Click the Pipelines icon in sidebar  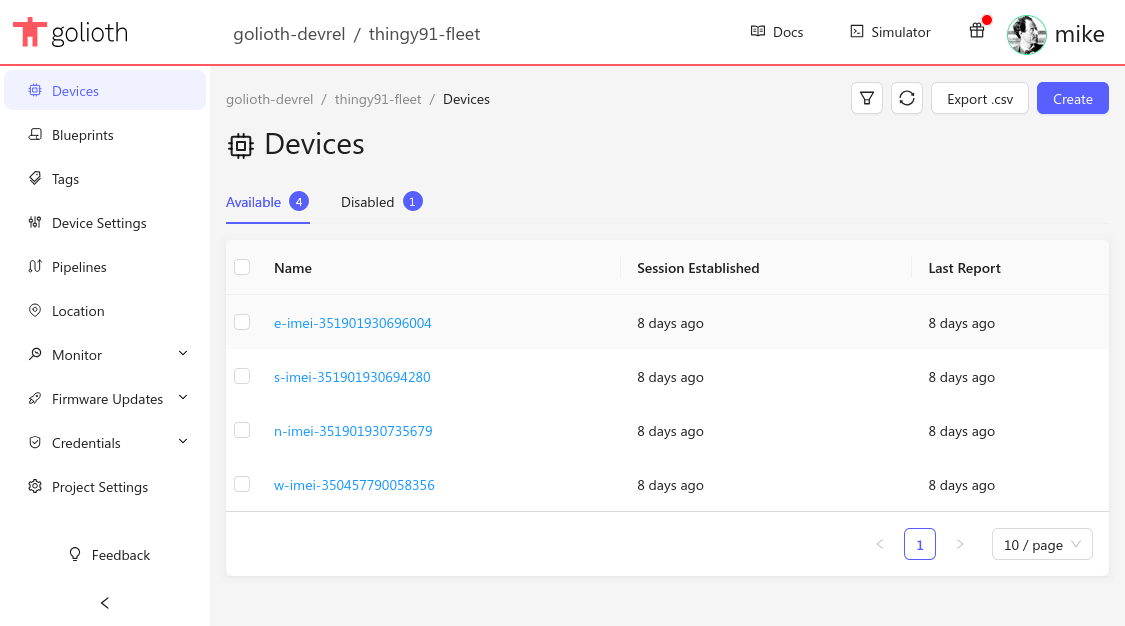tap(35, 267)
